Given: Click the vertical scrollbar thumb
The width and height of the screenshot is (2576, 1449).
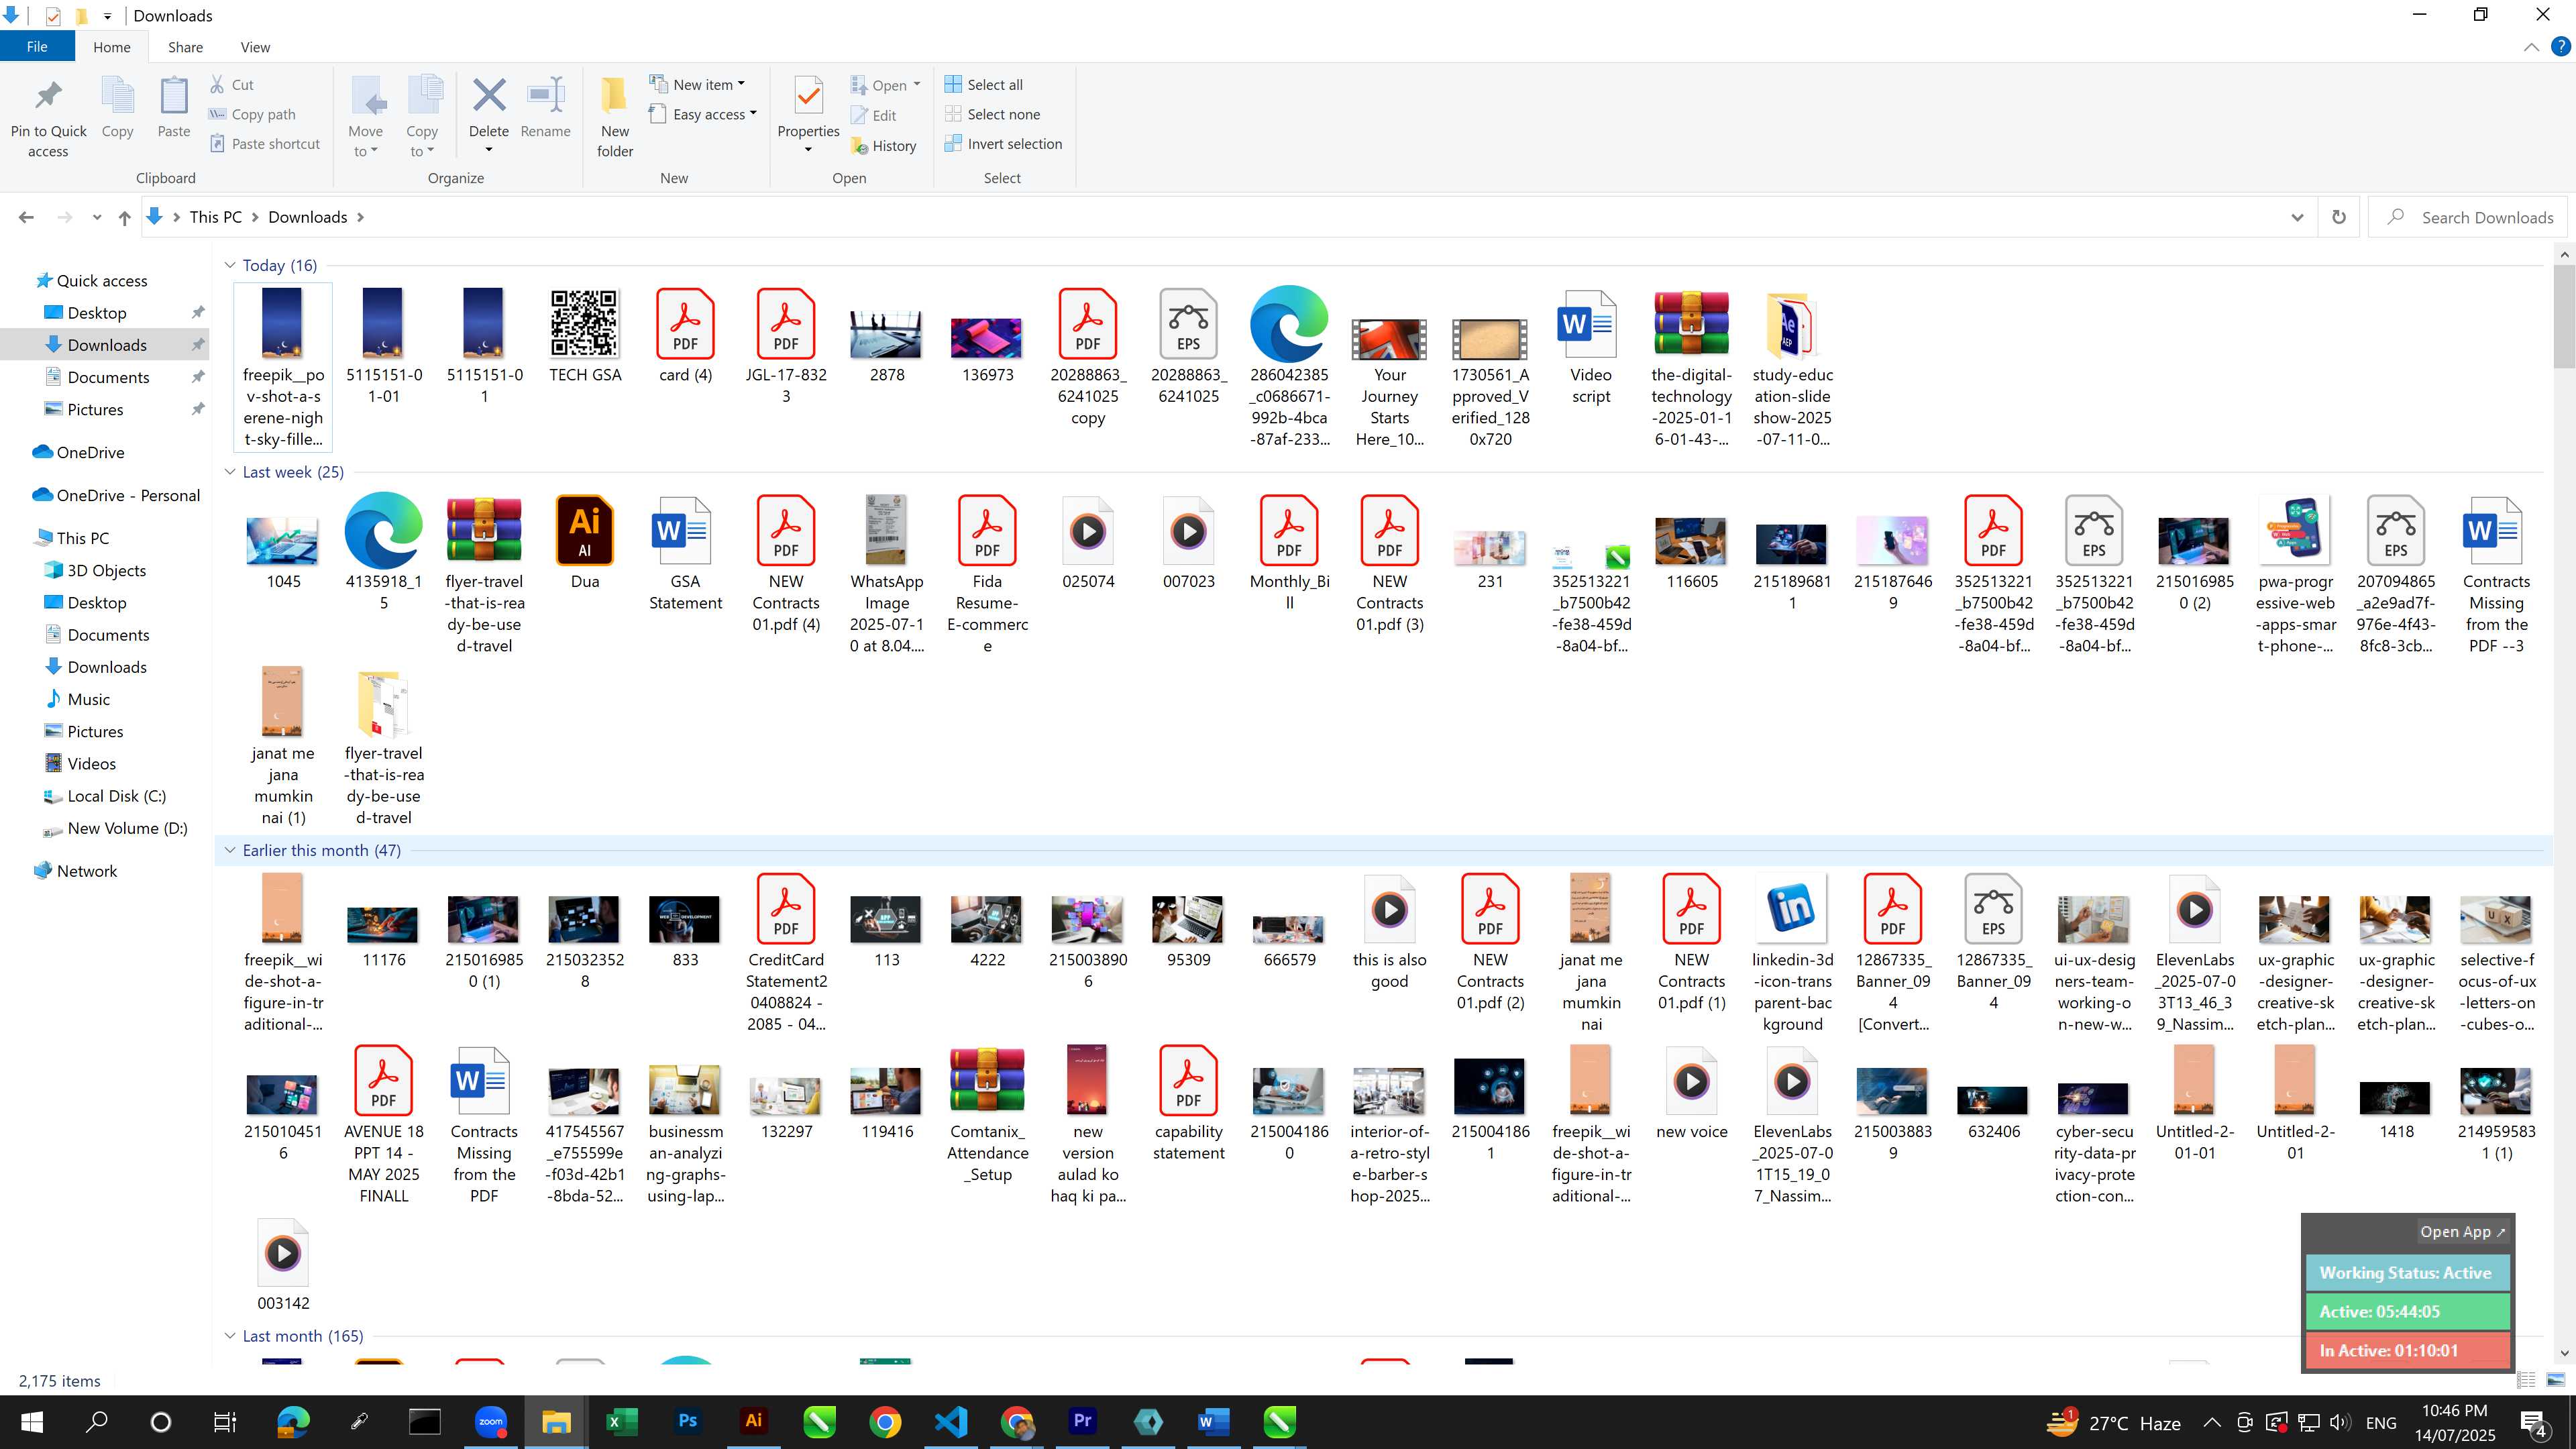Looking at the screenshot, I should (x=2563, y=318).
